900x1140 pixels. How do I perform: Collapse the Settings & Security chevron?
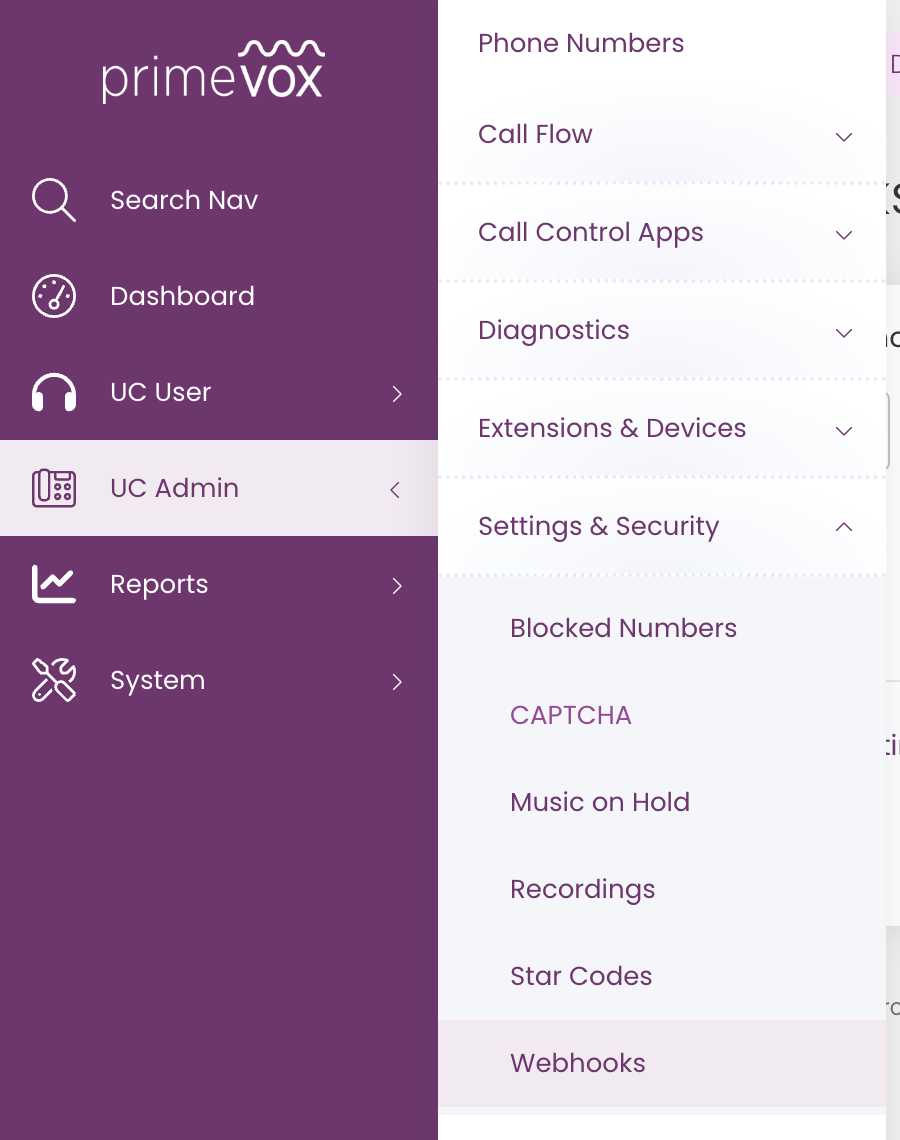click(x=844, y=526)
